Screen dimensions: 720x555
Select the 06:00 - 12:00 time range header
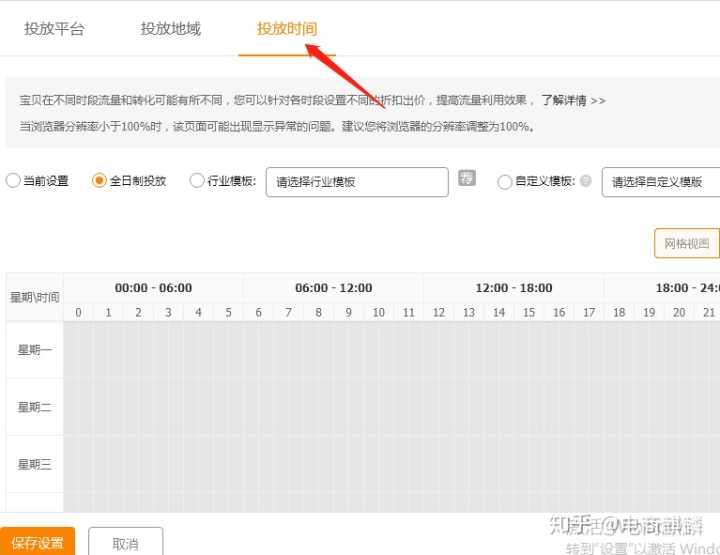tap(334, 288)
